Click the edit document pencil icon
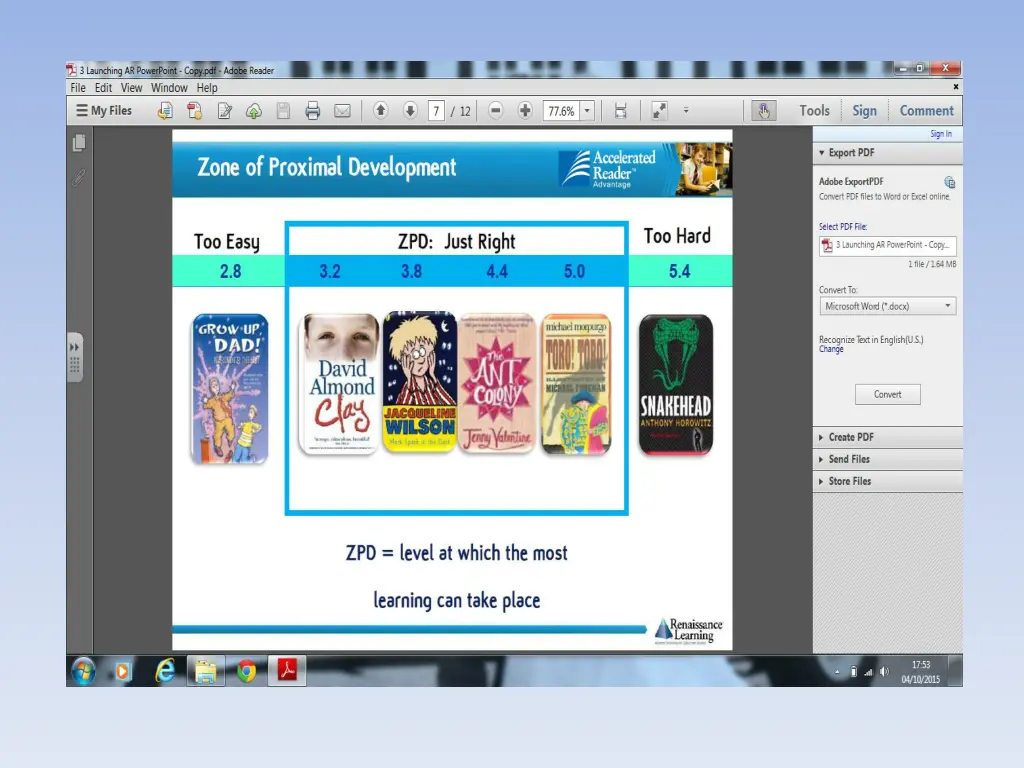The height and width of the screenshot is (768, 1024). coord(225,111)
